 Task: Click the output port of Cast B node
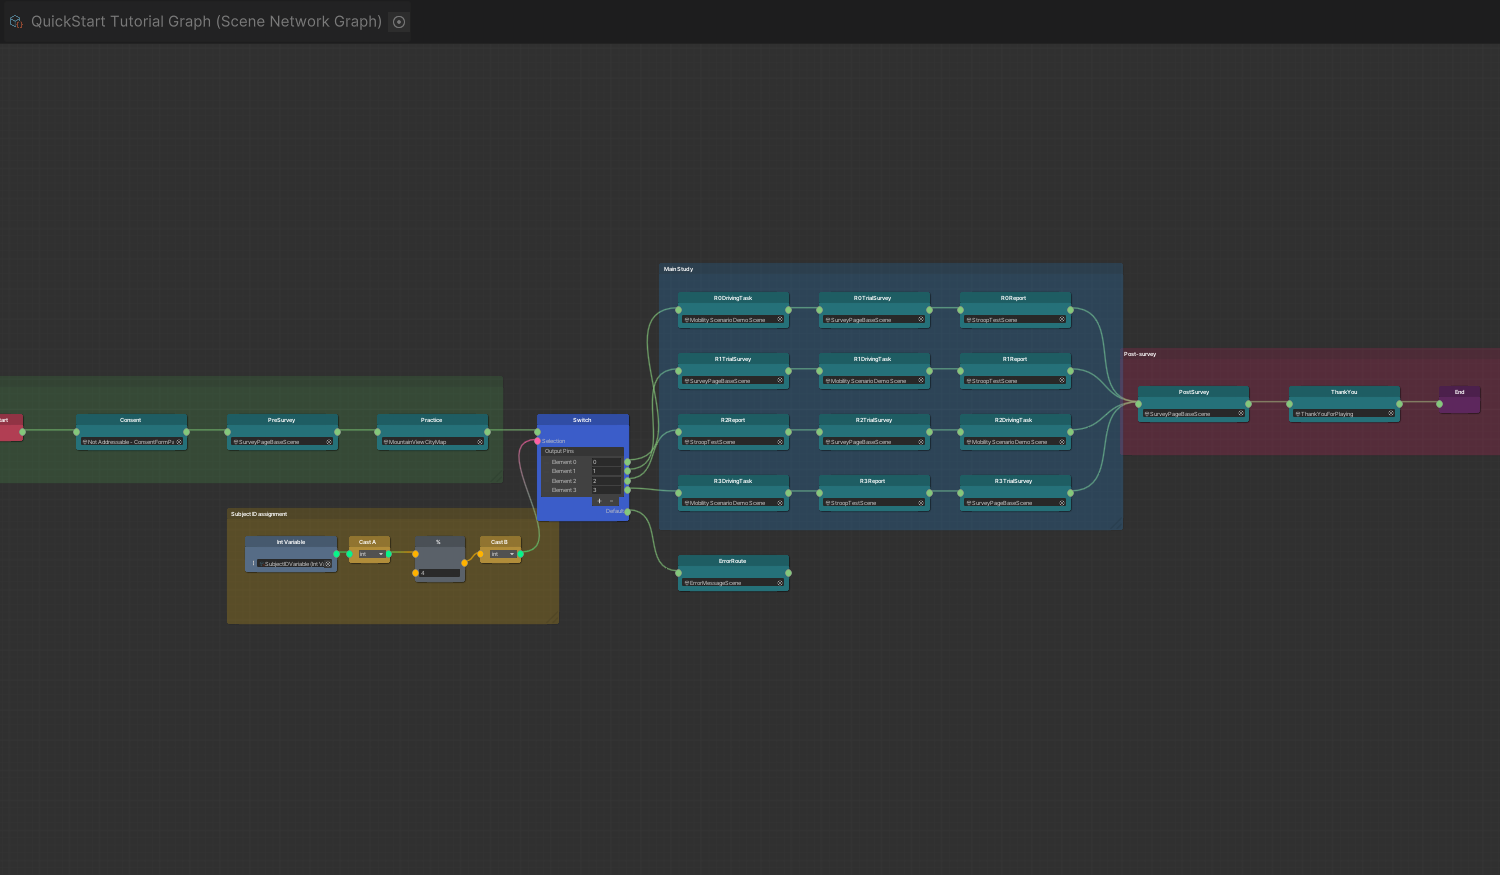coord(520,554)
